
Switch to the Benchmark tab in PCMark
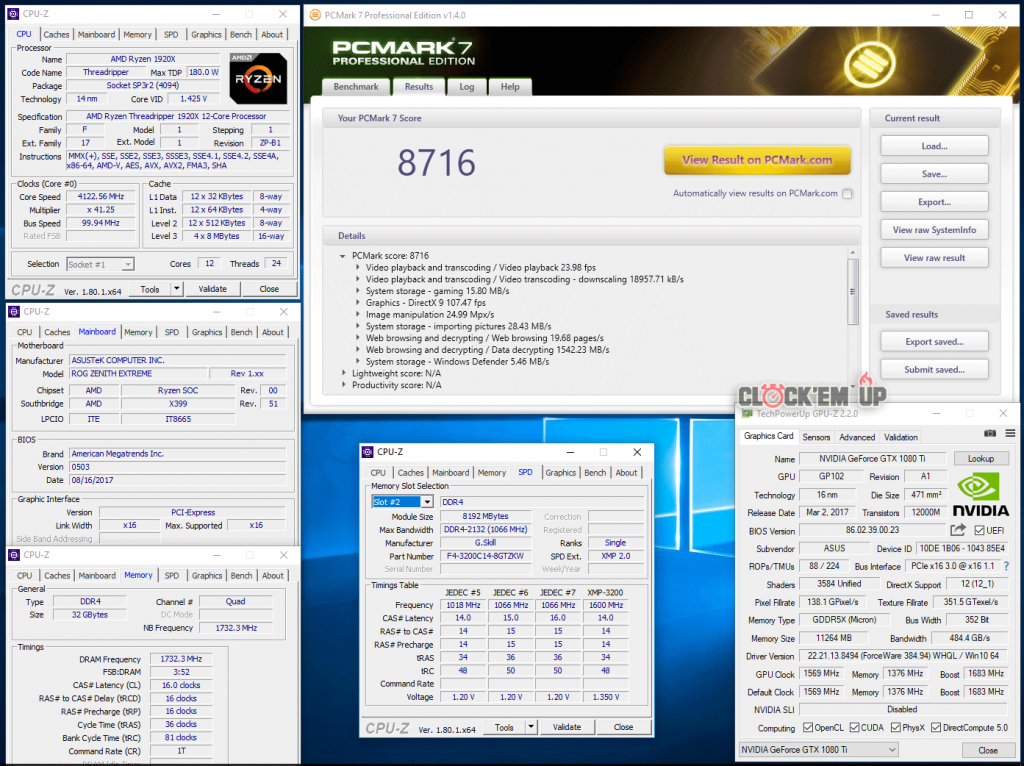[355, 87]
